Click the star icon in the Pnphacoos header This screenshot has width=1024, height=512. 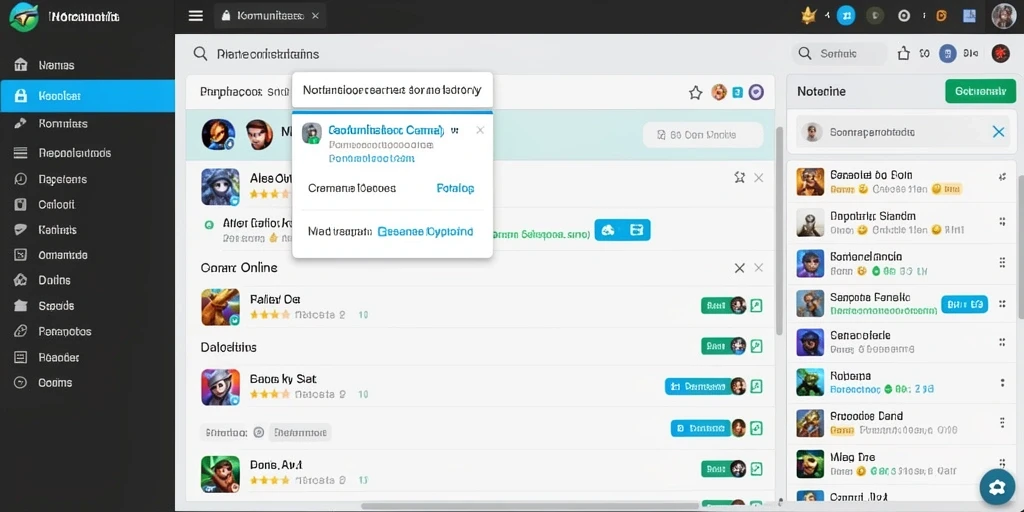click(x=696, y=93)
